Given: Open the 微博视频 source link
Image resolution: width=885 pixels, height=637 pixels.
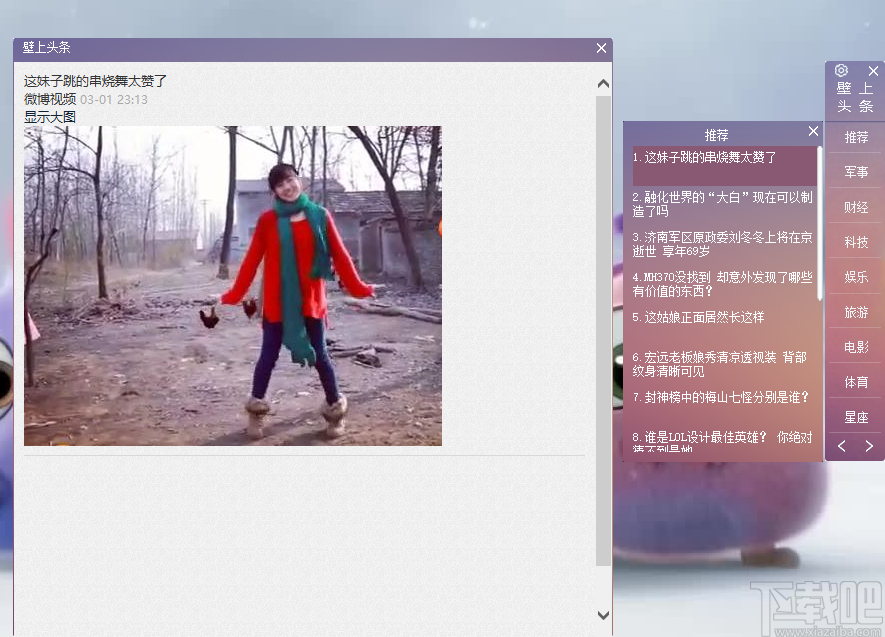Looking at the screenshot, I should 50,99.
